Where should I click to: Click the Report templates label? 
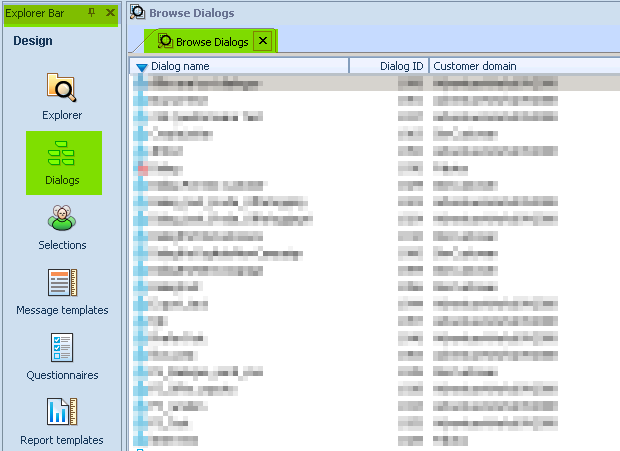62,440
